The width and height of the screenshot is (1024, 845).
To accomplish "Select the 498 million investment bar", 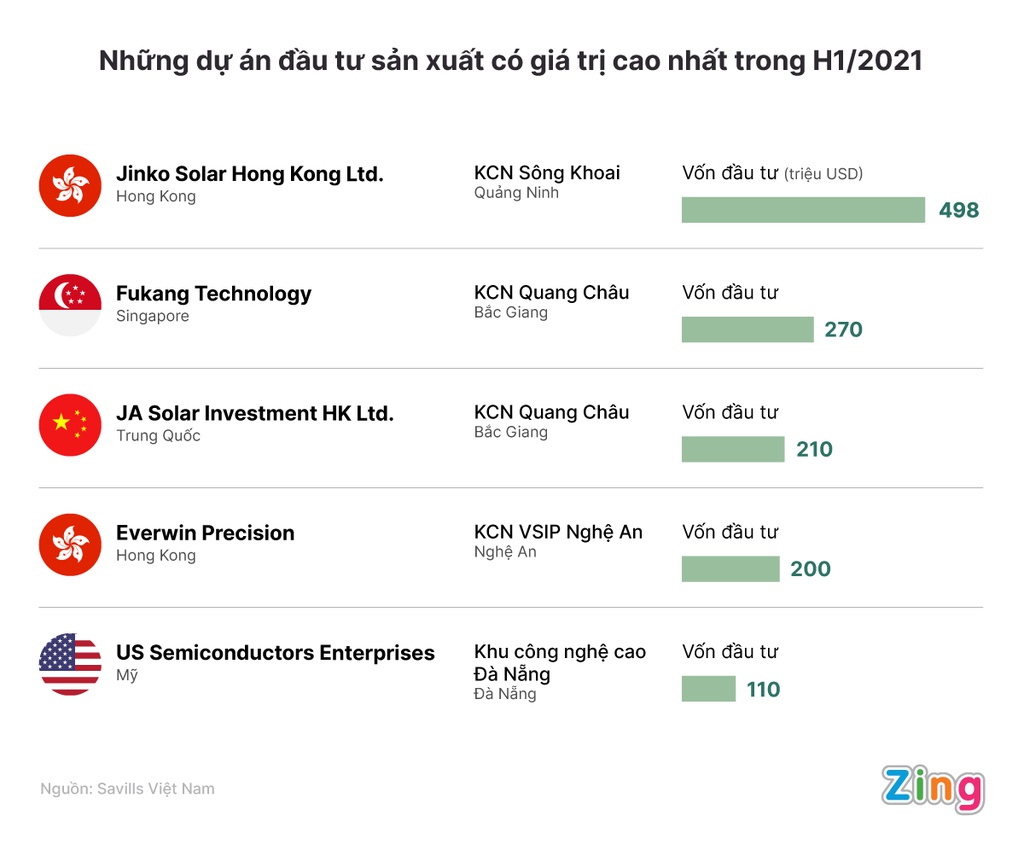I will coord(803,210).
